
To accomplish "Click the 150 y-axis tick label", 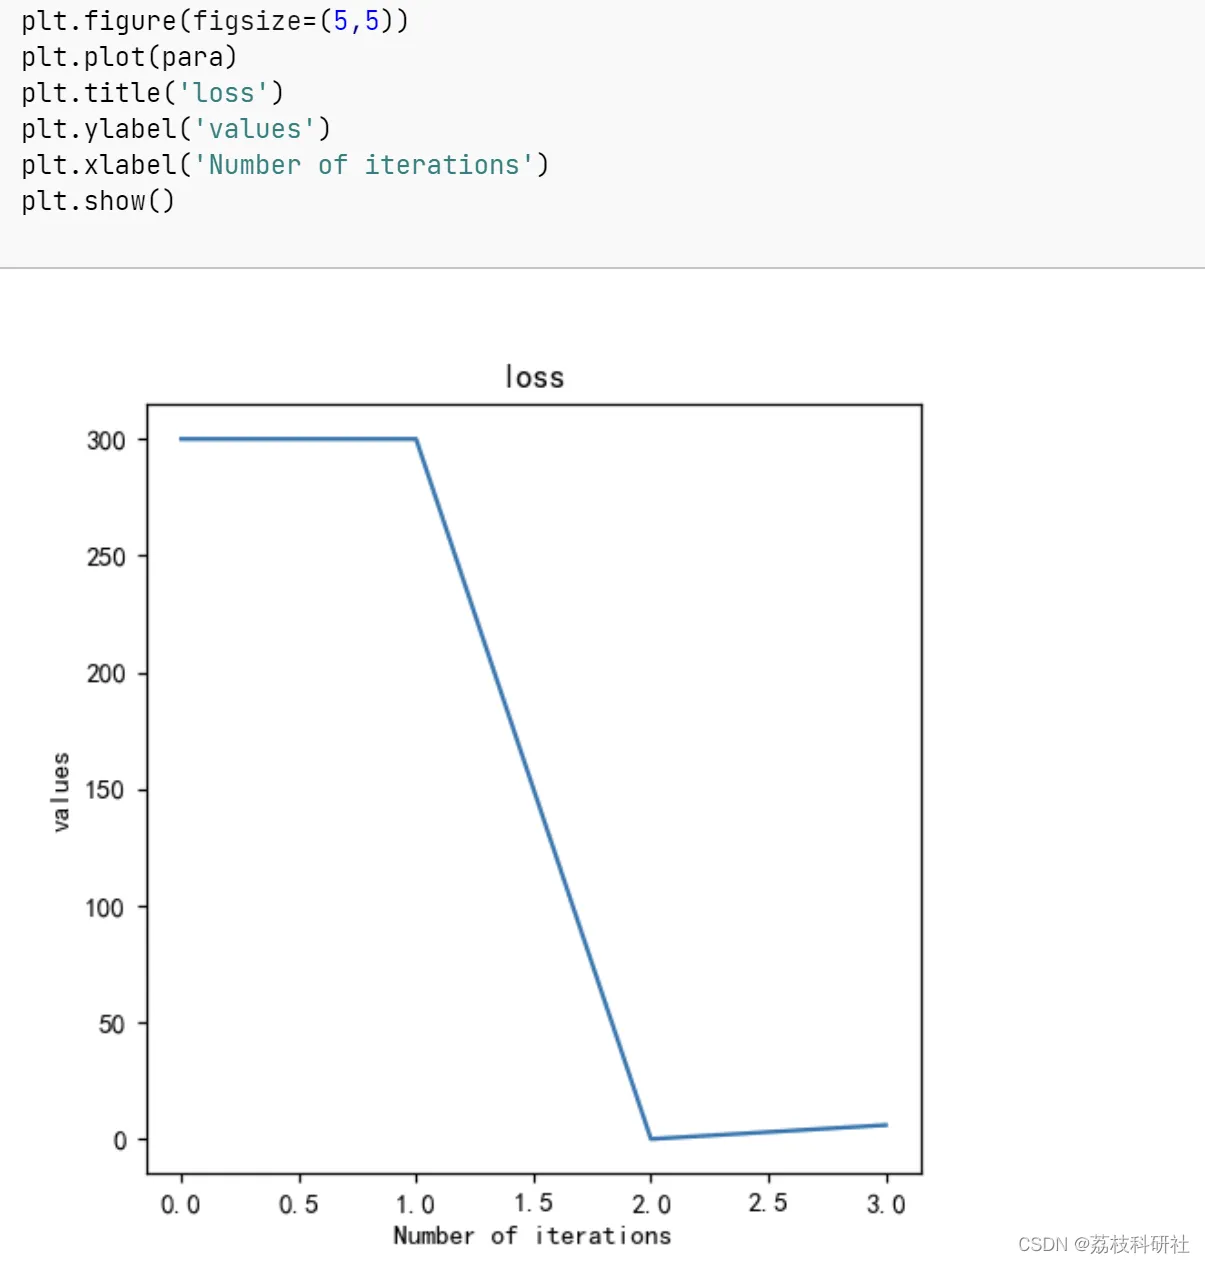I will [106, 791].
